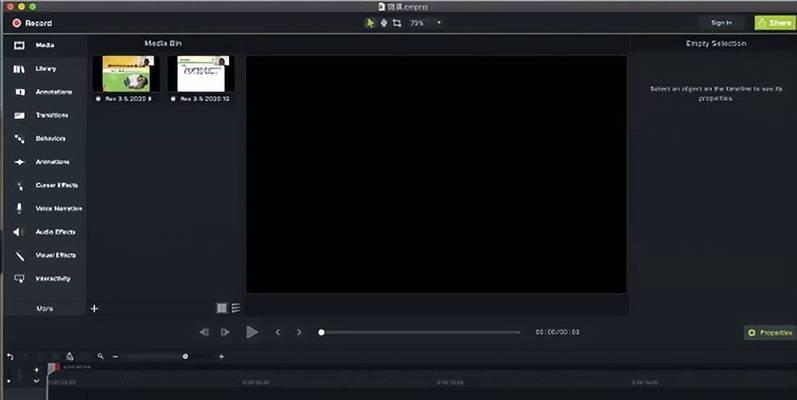Viewport: 797px width, 400px height.
Task: Select the arrow edit mode tool
Action: coord(370,23)
